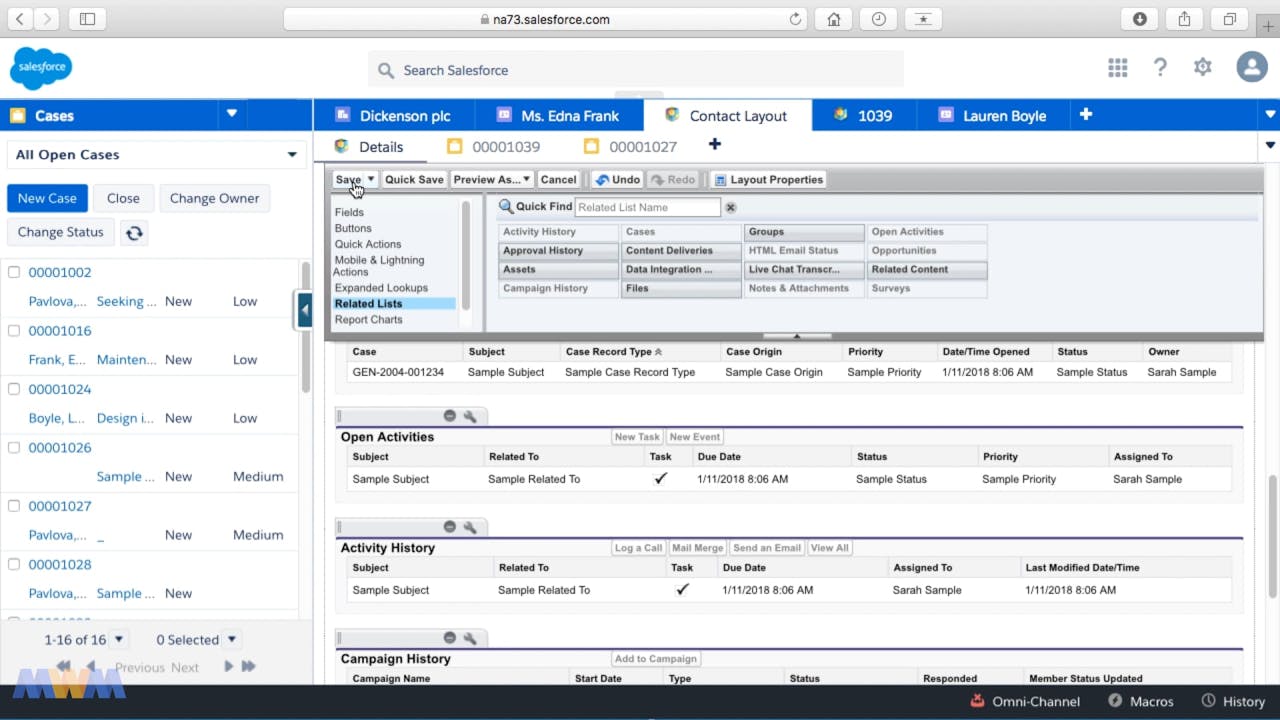Select Fields in the layout palette list
The width and height of the screenshot is (1280, 720).
click(x=349, y=212)
